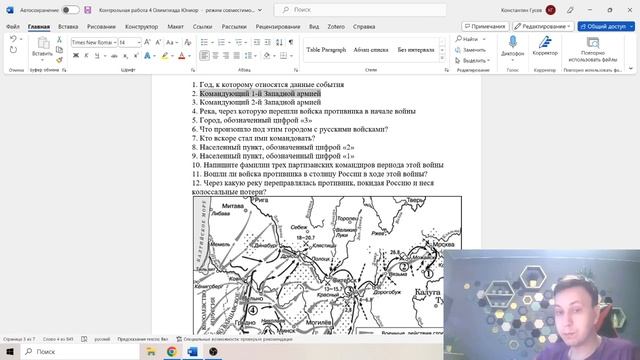Apply the Без интервала style
Screen dimensions: 640x360
[416, 50]
